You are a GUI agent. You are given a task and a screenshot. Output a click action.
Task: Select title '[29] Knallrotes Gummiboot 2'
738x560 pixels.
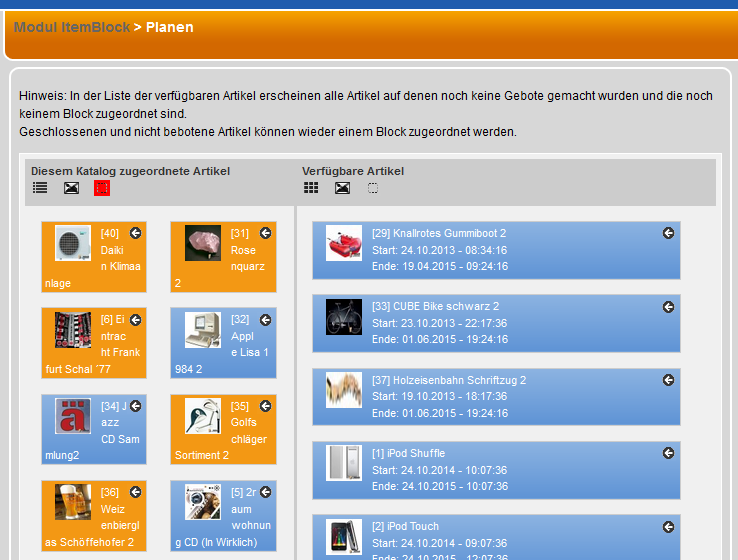point(439,233)
